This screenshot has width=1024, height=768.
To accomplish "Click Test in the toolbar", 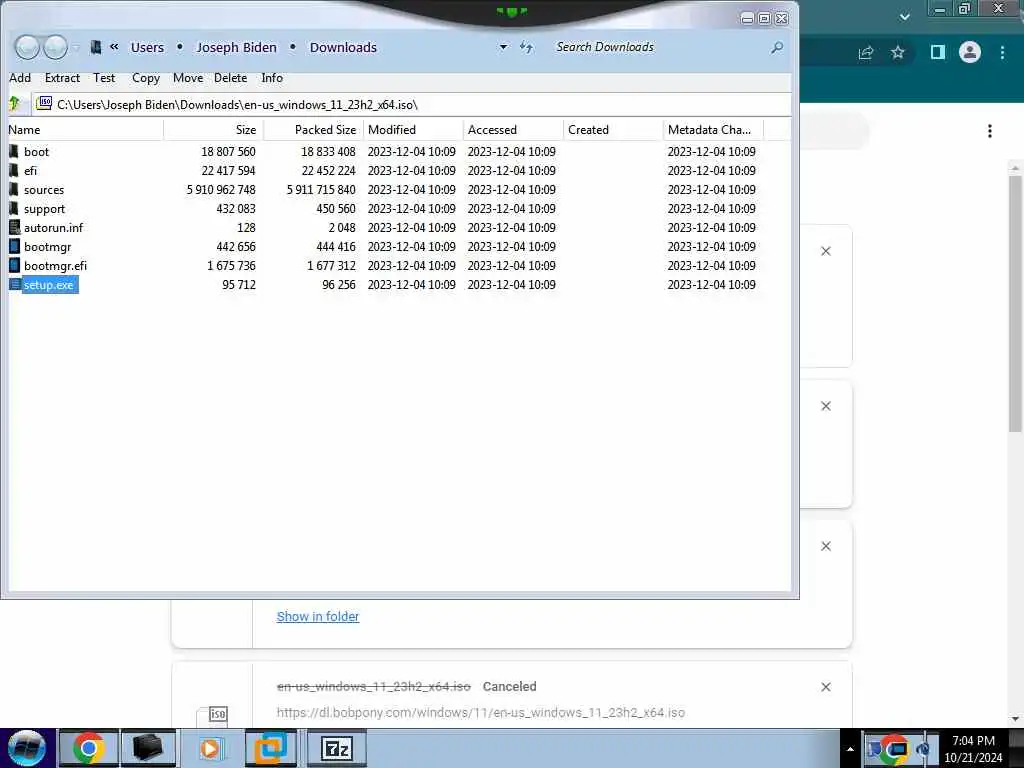I will pos(104,78).
